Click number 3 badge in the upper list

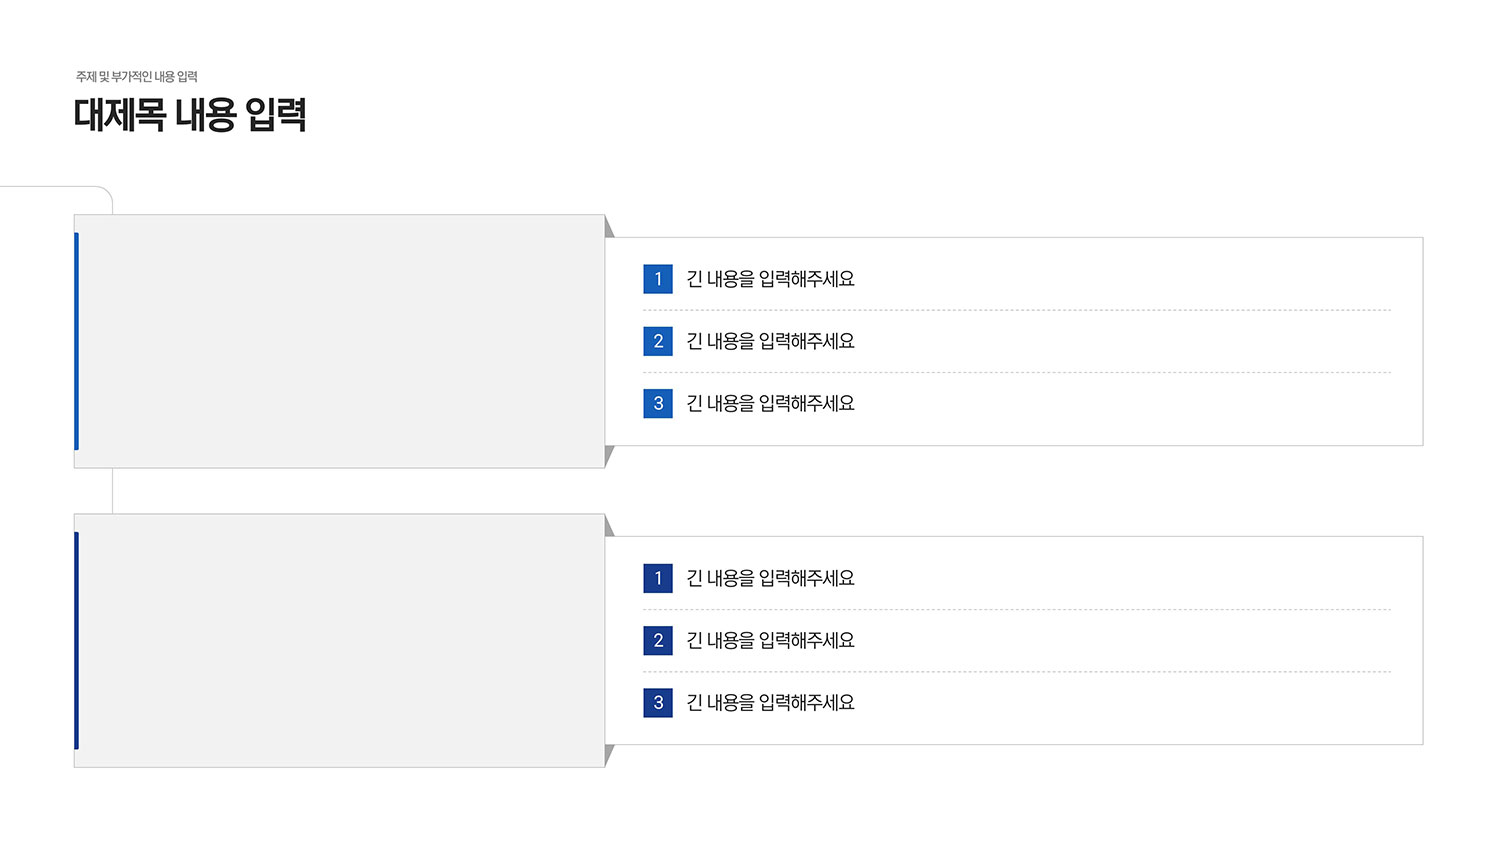click(658, 403)
